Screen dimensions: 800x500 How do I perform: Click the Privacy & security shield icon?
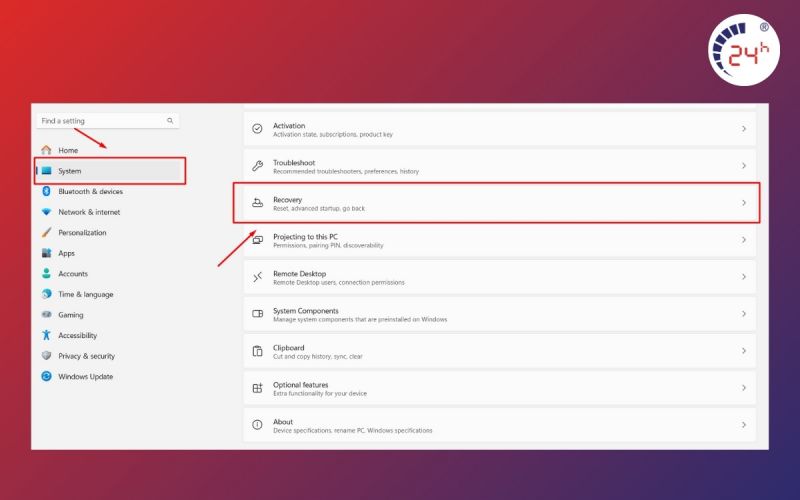pyautogui.click(x=46, y=356)
